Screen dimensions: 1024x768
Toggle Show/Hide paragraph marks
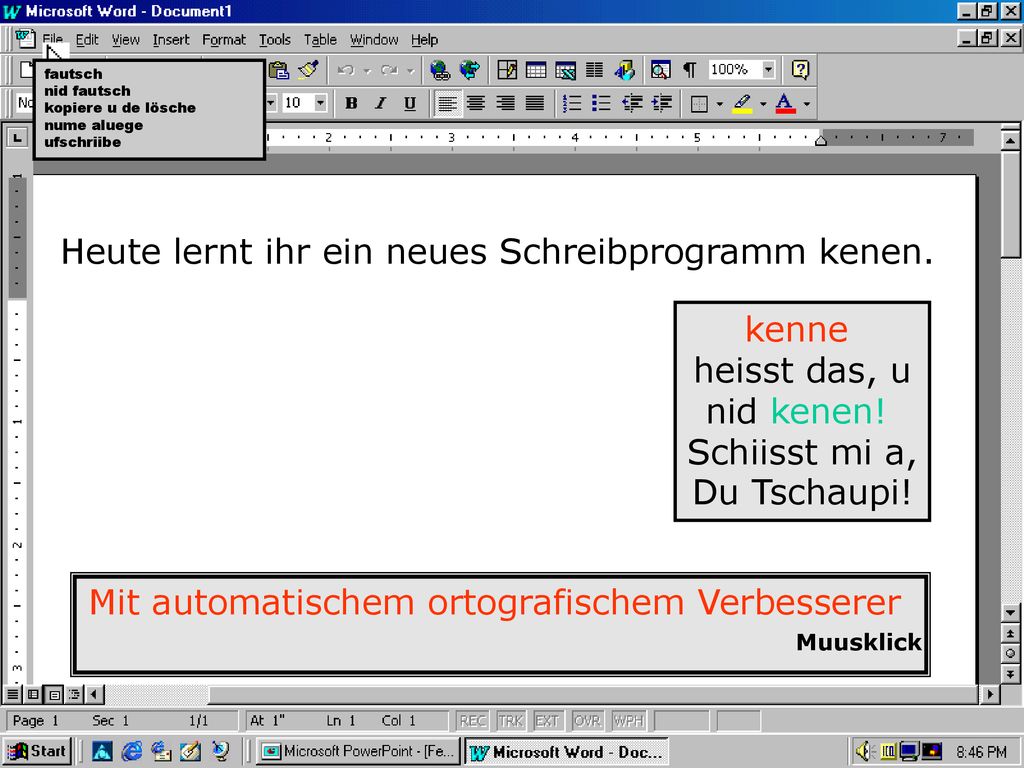tap(690, 70)
